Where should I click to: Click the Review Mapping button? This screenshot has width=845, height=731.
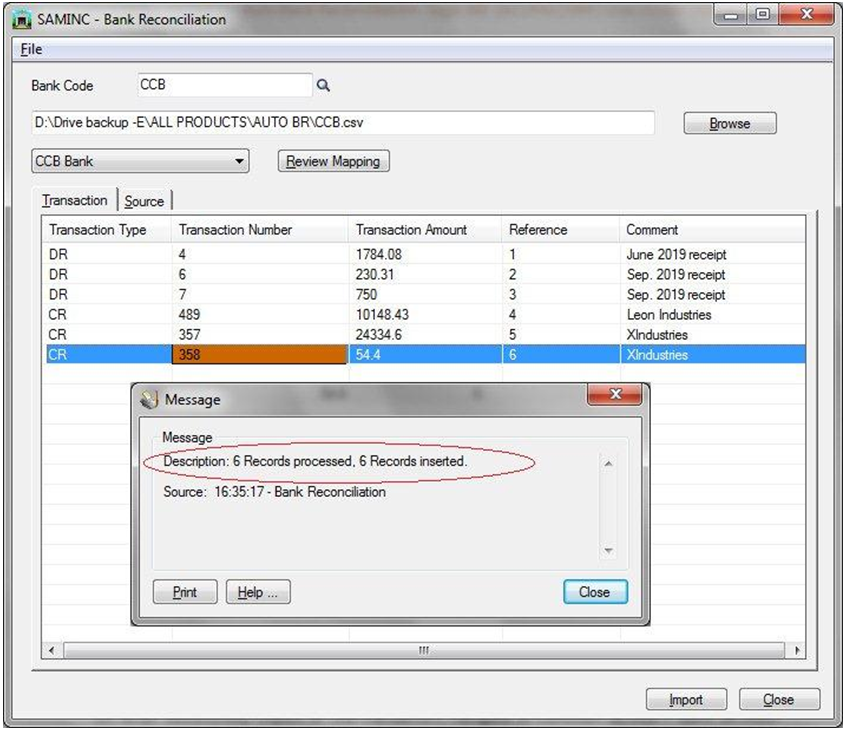[x=333, y=161]
